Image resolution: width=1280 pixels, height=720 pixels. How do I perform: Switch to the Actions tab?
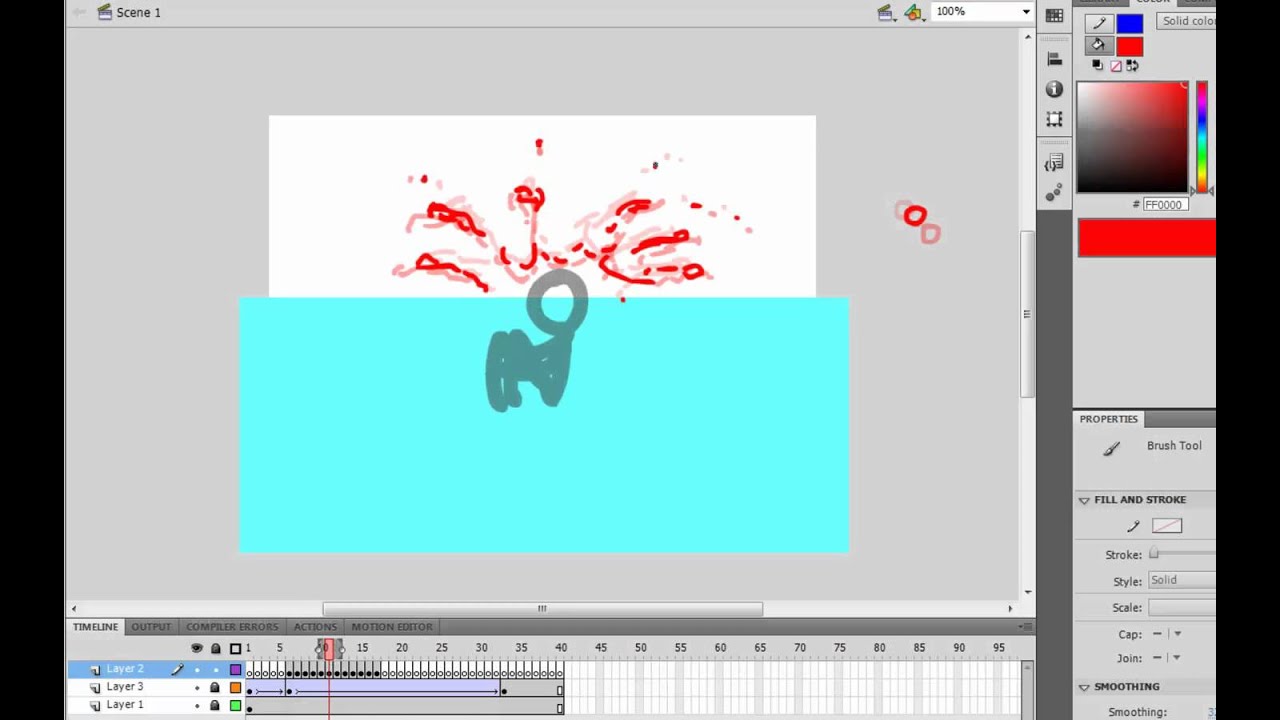[315, 627]
